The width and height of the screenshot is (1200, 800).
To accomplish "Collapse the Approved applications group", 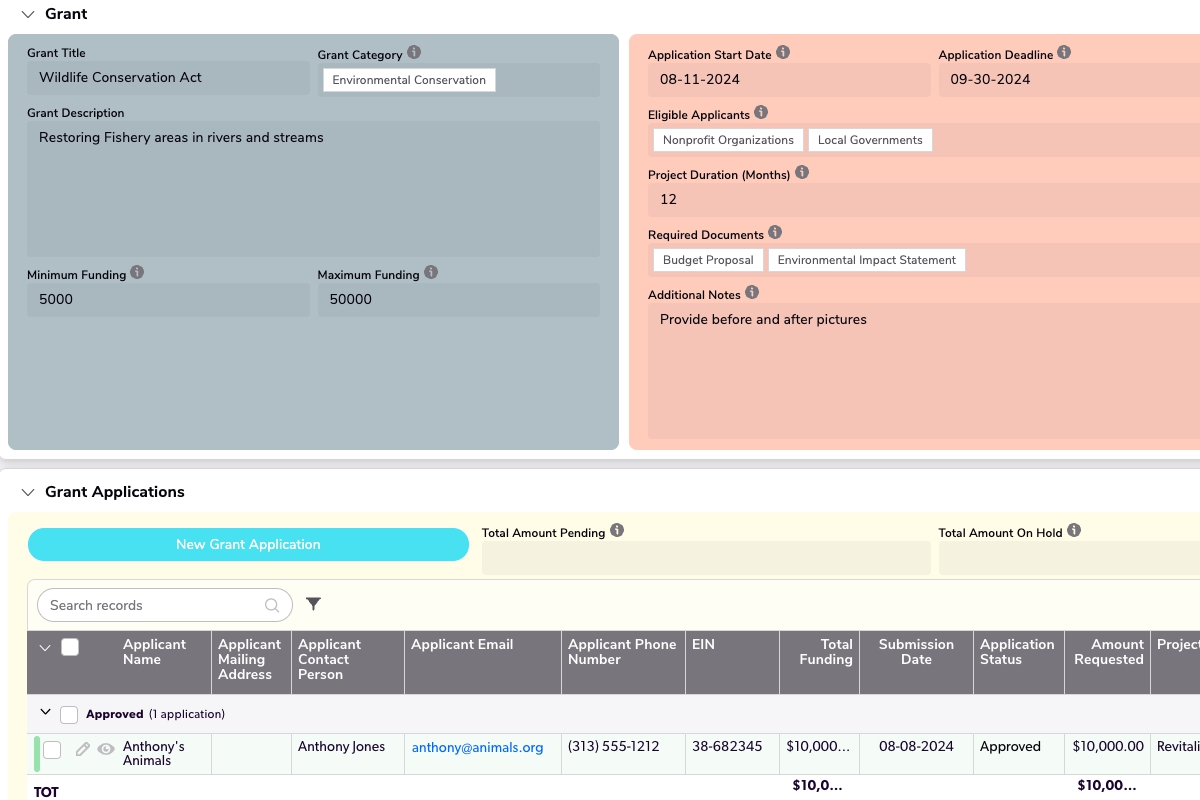I will pos(45,713).
